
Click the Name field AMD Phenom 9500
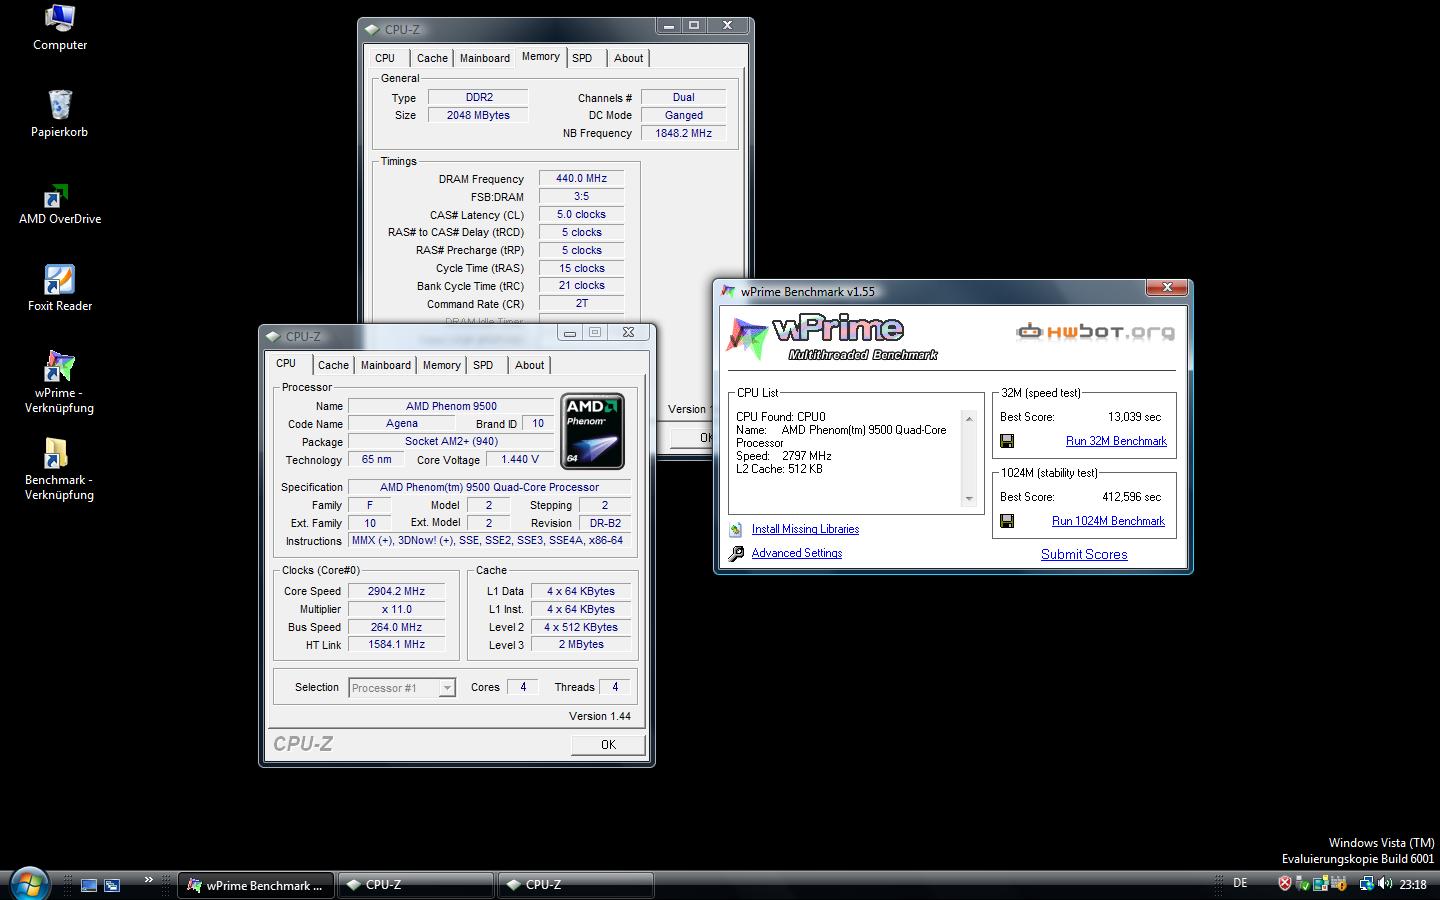(x=451, y=406)
